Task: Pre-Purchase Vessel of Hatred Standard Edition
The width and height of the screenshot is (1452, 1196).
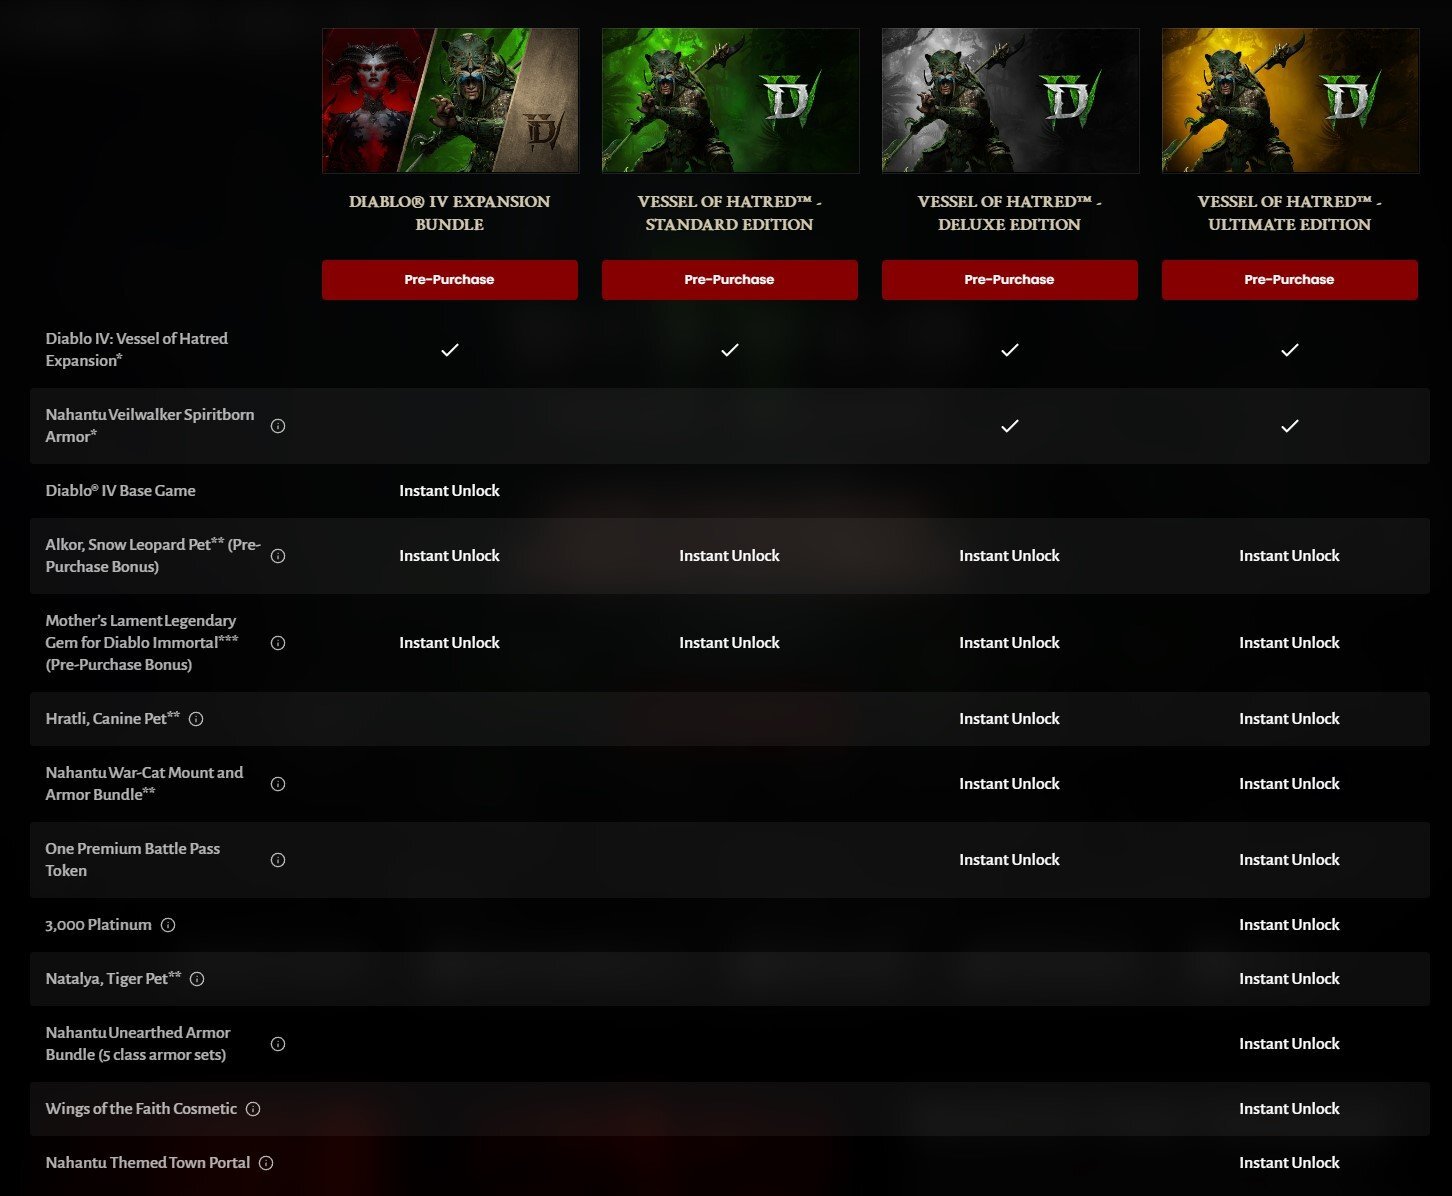Action: [x=730, y=280]
